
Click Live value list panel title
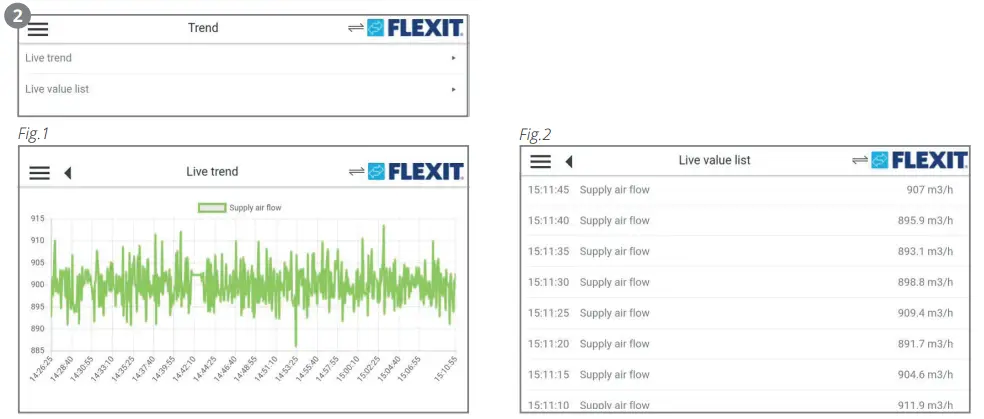click(714, 160)
